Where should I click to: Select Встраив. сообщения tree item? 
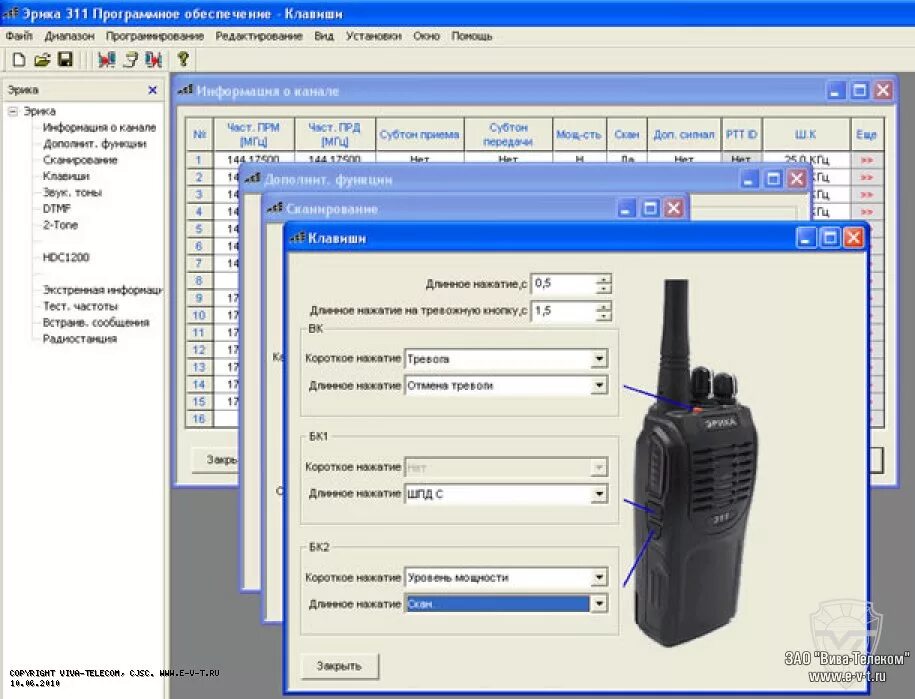(x=96, y=323)
